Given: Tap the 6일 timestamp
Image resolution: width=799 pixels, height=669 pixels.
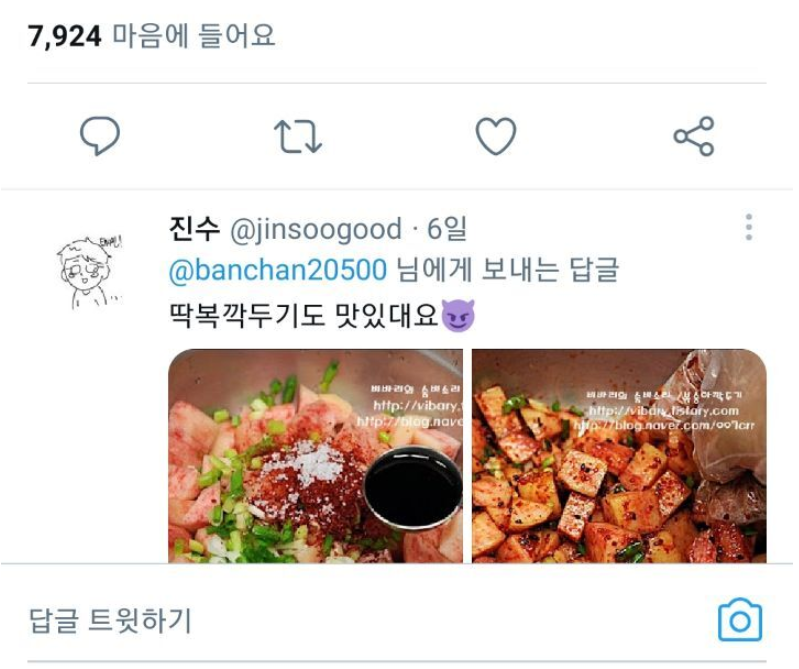Looking at the screenshot, I should click(x=446, y=229).
